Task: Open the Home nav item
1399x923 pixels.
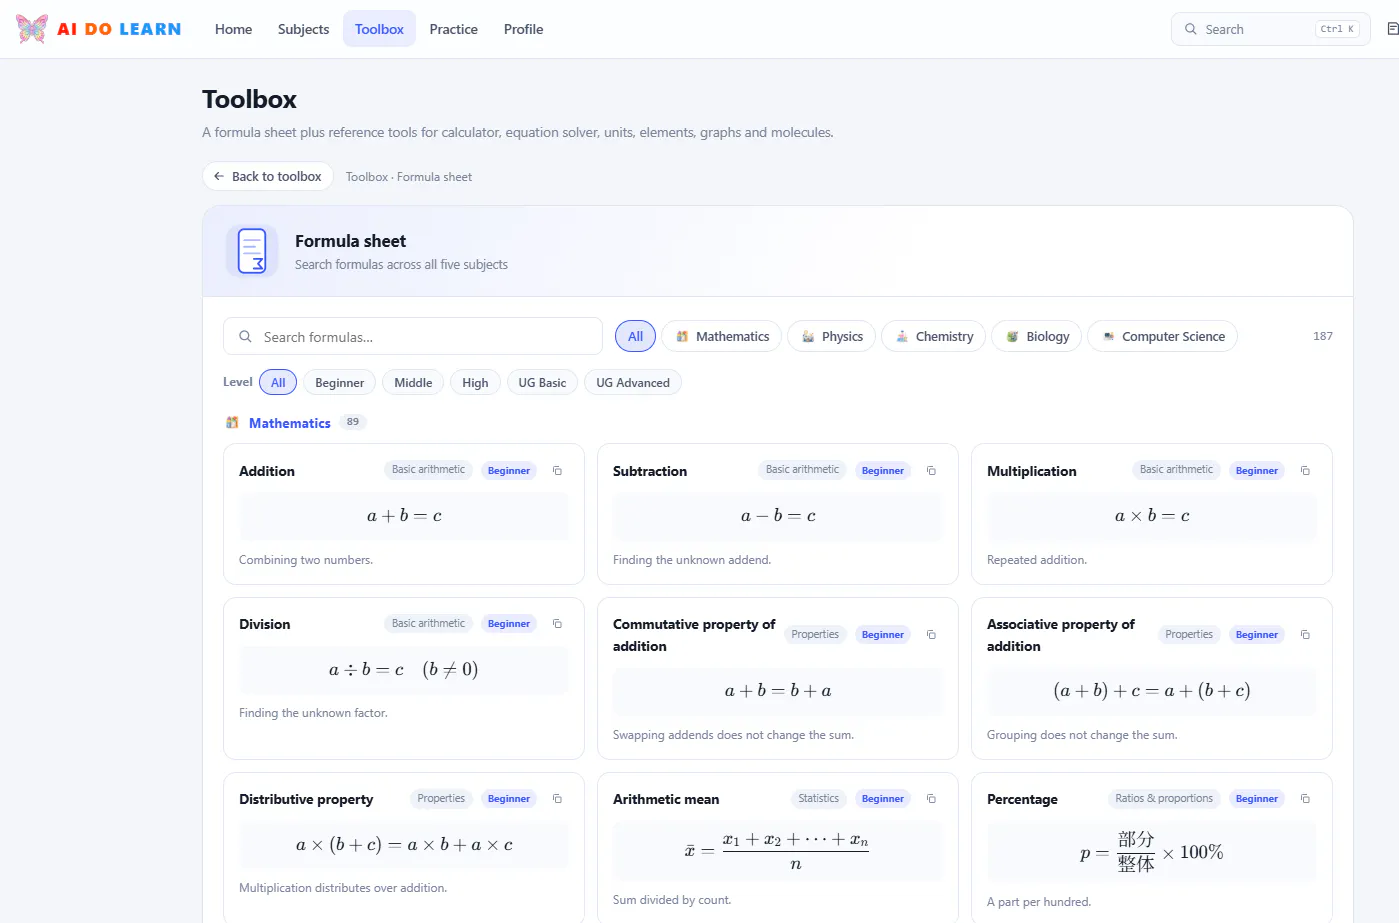Action: coord(233,29)
